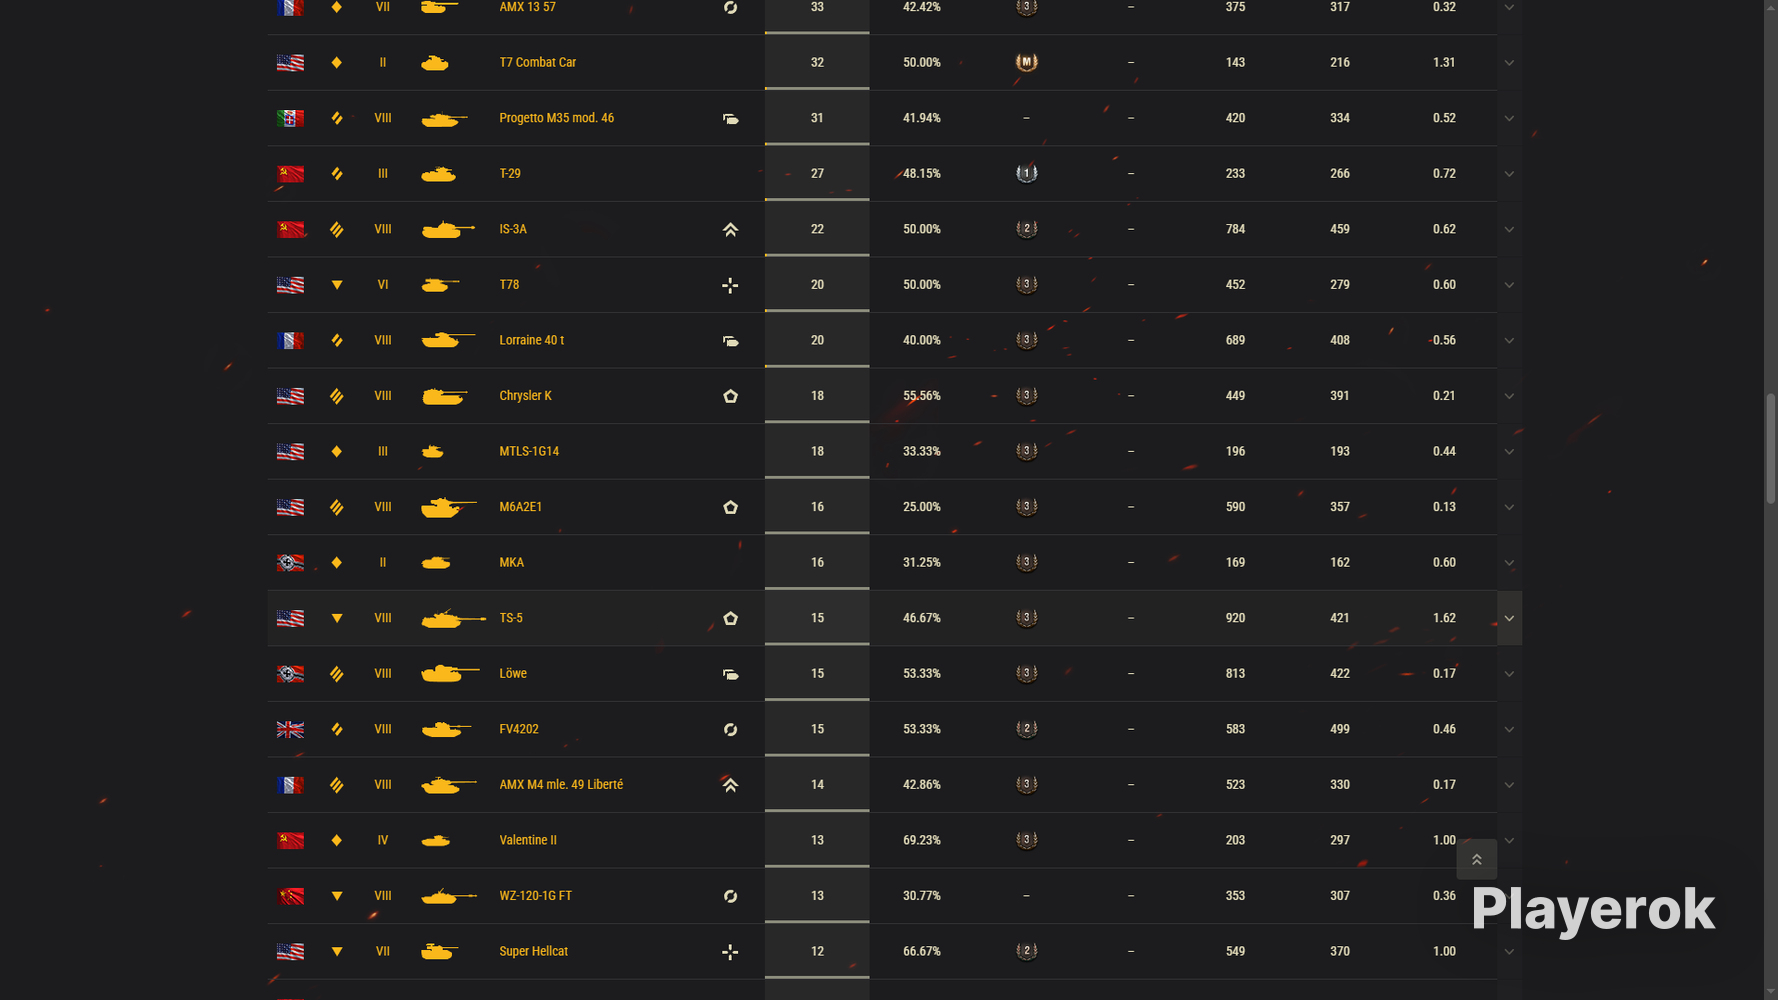Expand the Super Hellcat row chevron
The width and height of the screenshot is (1778, 1000).
point(1509,951)
